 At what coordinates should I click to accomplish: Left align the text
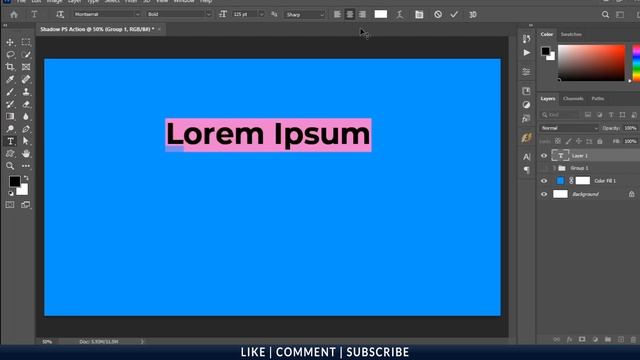pos(337,14)
